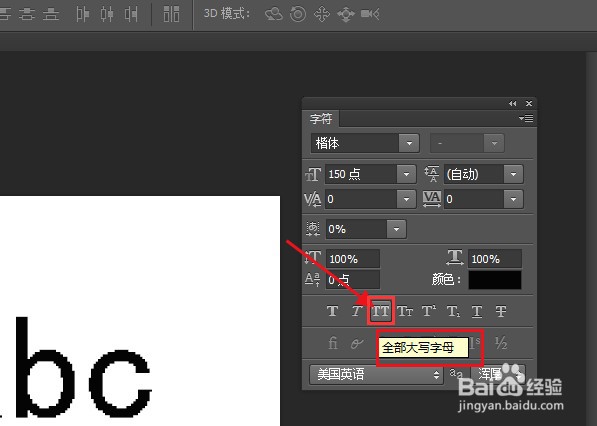The width and height of the screenshot is (597, 426).
Task: Click the tracking VA icon
Action: coord(432,199)
